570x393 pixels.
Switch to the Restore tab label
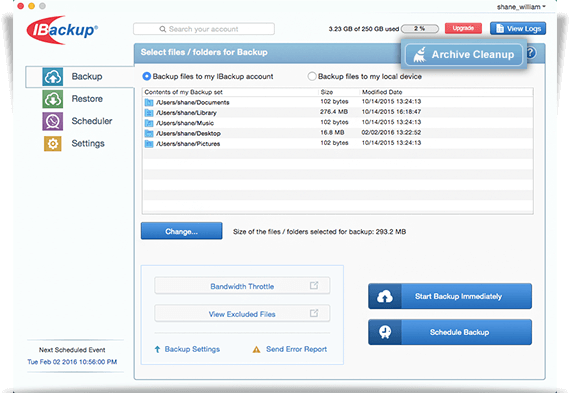coord(87,99)
